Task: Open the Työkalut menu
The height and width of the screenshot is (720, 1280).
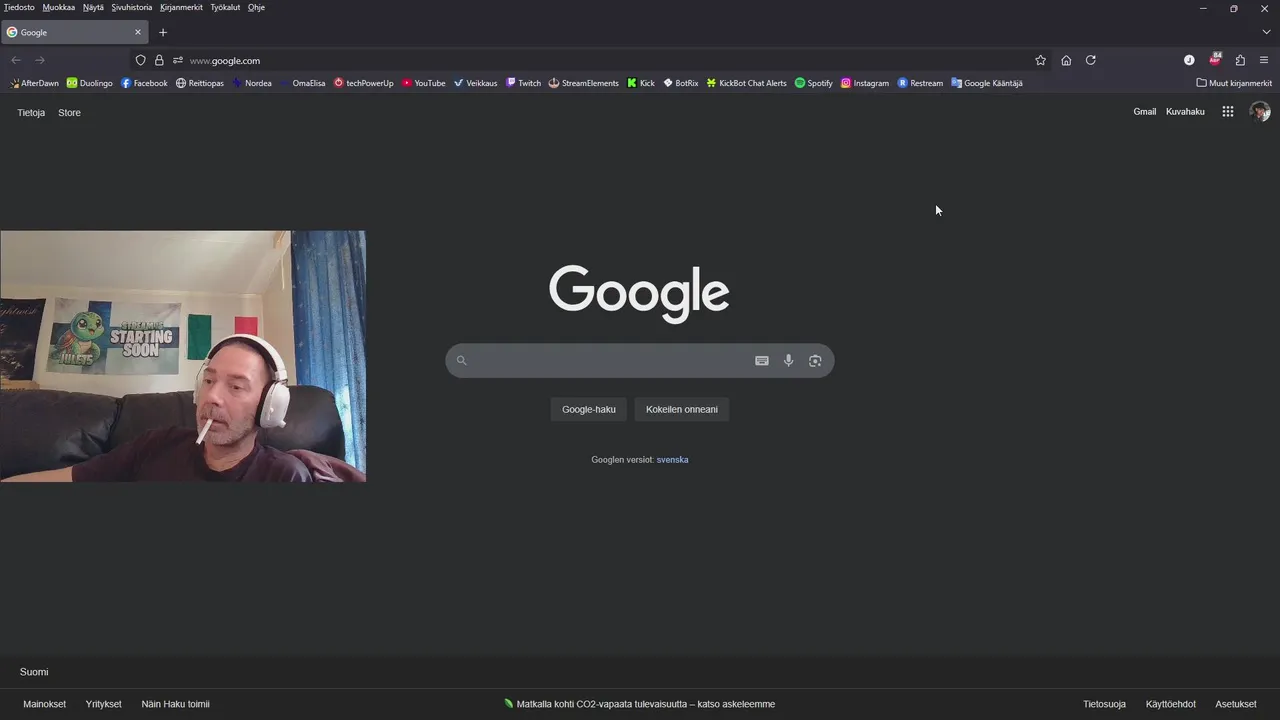Action: (225, 7)
